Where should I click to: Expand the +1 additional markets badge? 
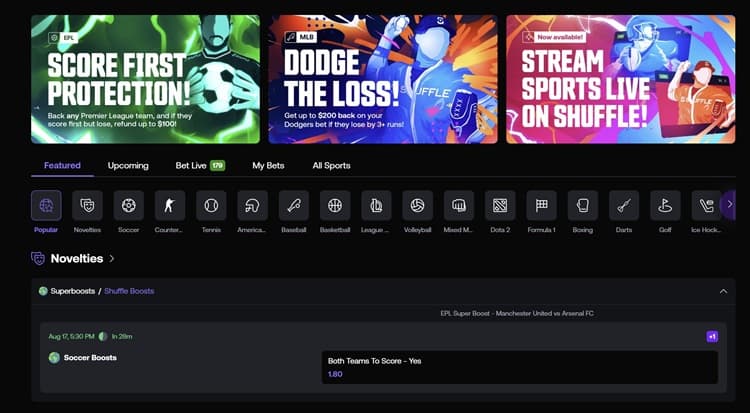click(712, 336)
